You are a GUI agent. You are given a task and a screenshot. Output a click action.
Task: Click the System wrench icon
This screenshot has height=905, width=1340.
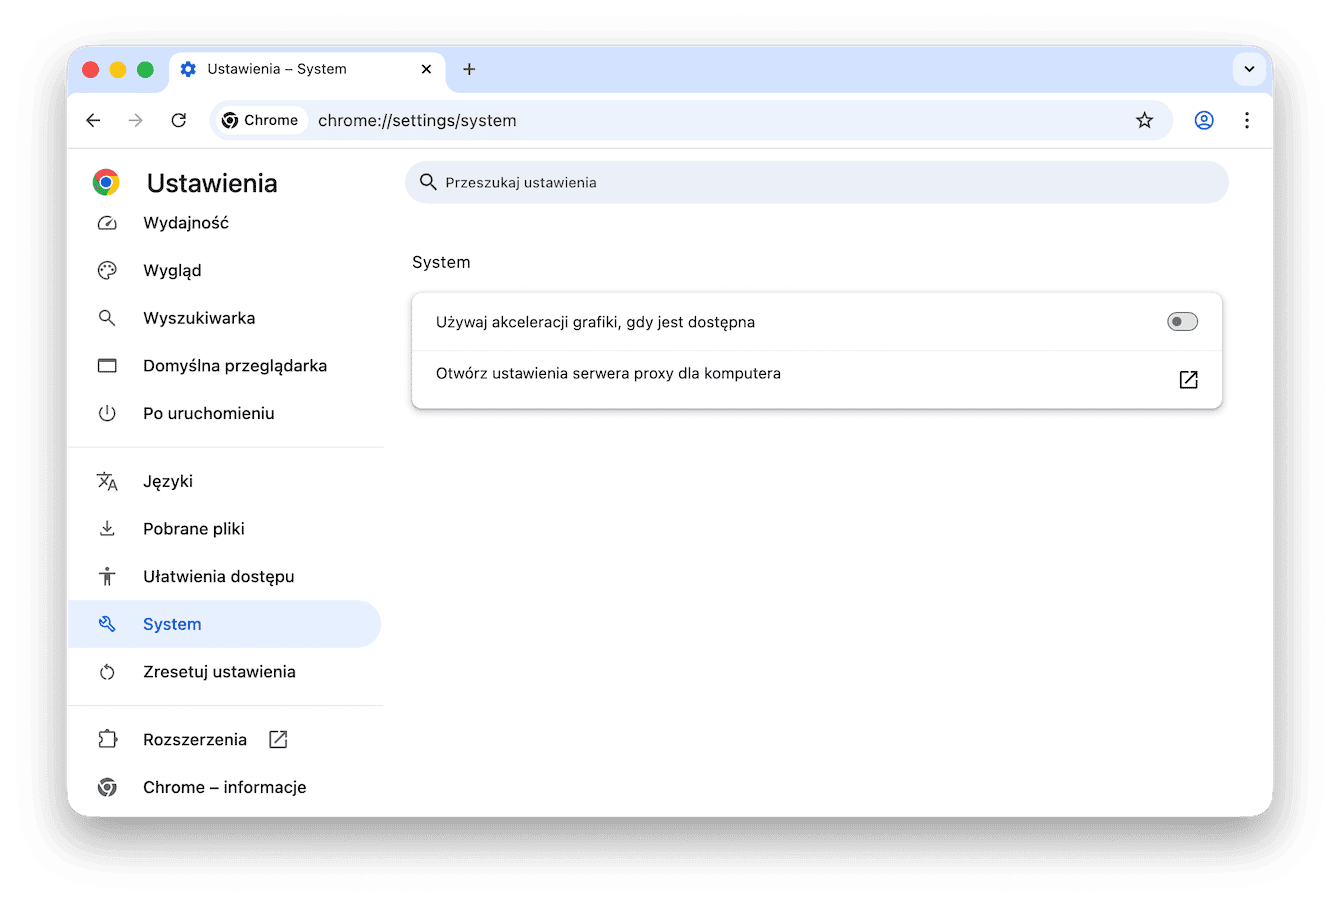pyautogui.click(x=107, y=624)
